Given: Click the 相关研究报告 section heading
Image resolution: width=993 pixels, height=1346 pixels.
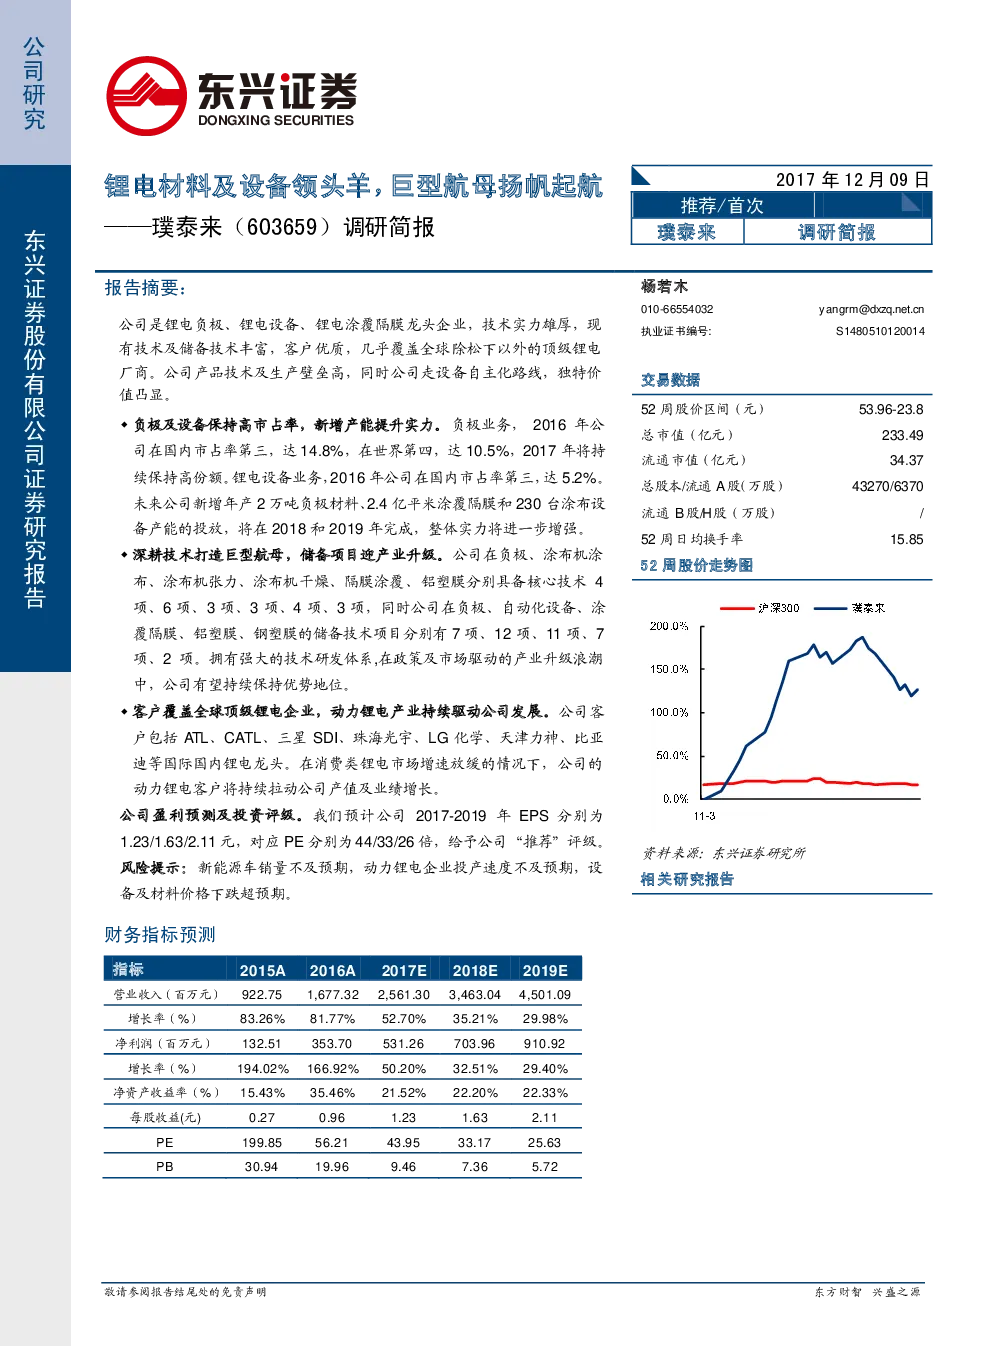Looking at the screenshot, I should coord(687,879).
